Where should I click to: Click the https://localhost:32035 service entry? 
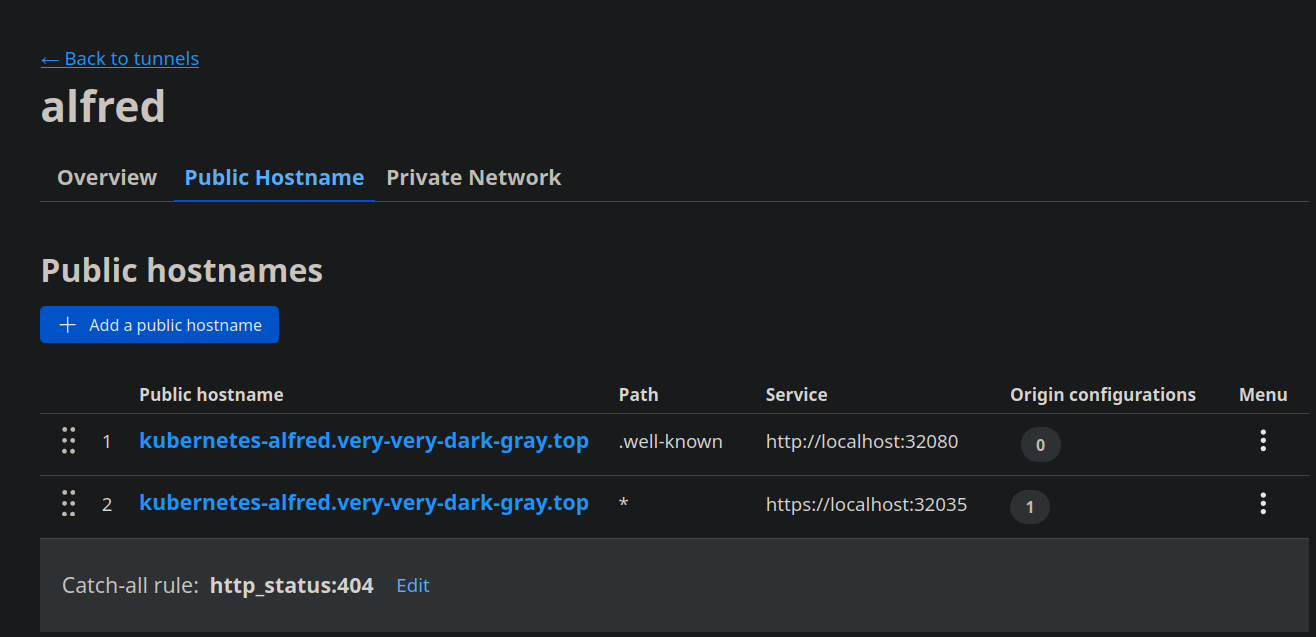(x=866, y=505)
